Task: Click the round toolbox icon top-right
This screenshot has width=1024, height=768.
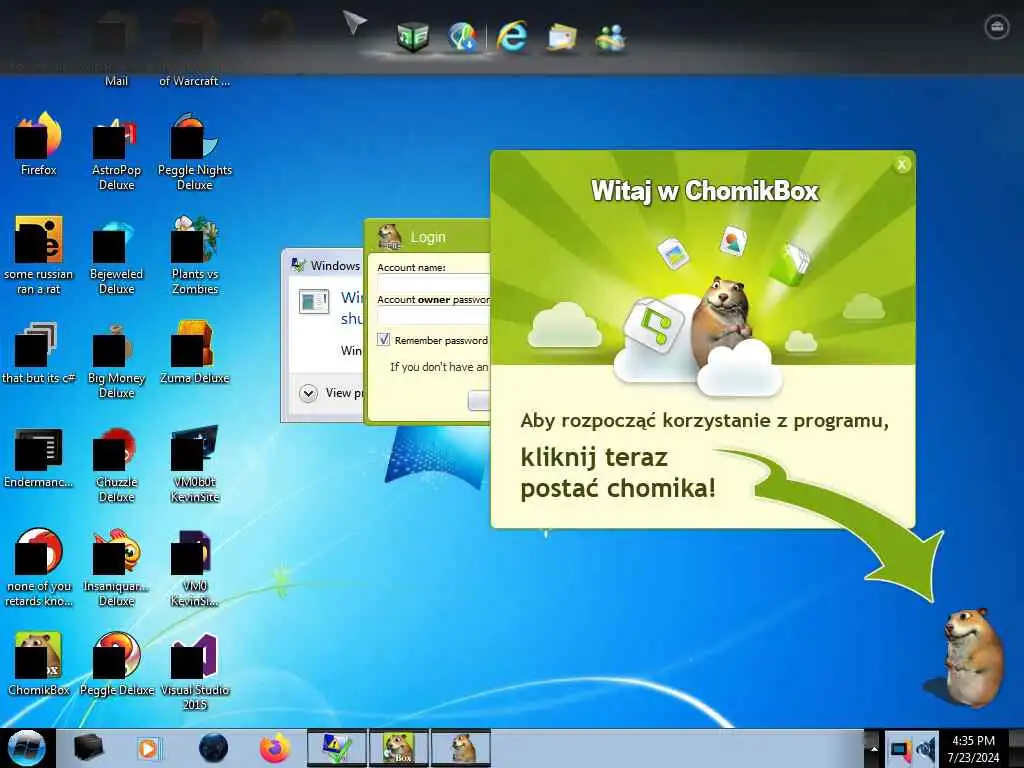Action: coord(997,27)
